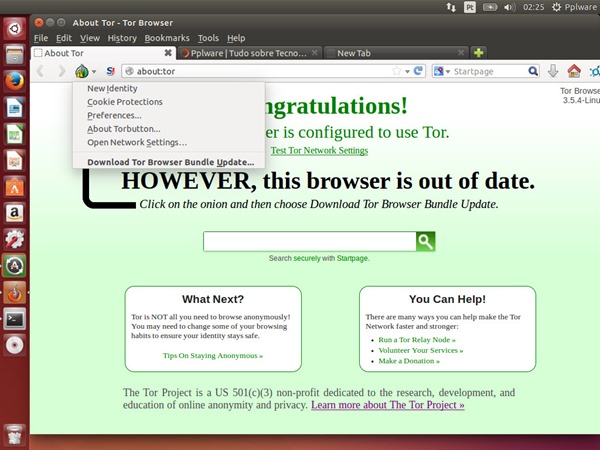The height and width of the screenshot is (450, 600).
Task: Click the page's central search box
Action: (x=310, y=241)
